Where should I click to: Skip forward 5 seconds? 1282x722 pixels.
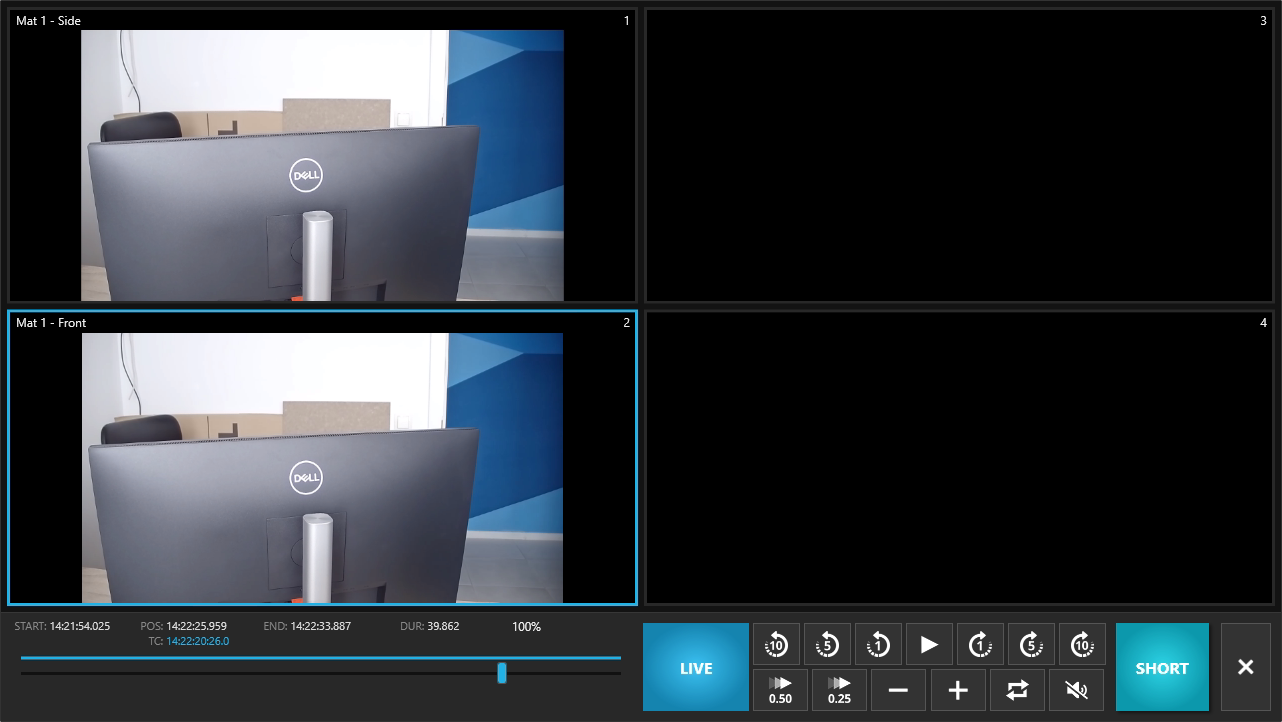point(1031,645)
